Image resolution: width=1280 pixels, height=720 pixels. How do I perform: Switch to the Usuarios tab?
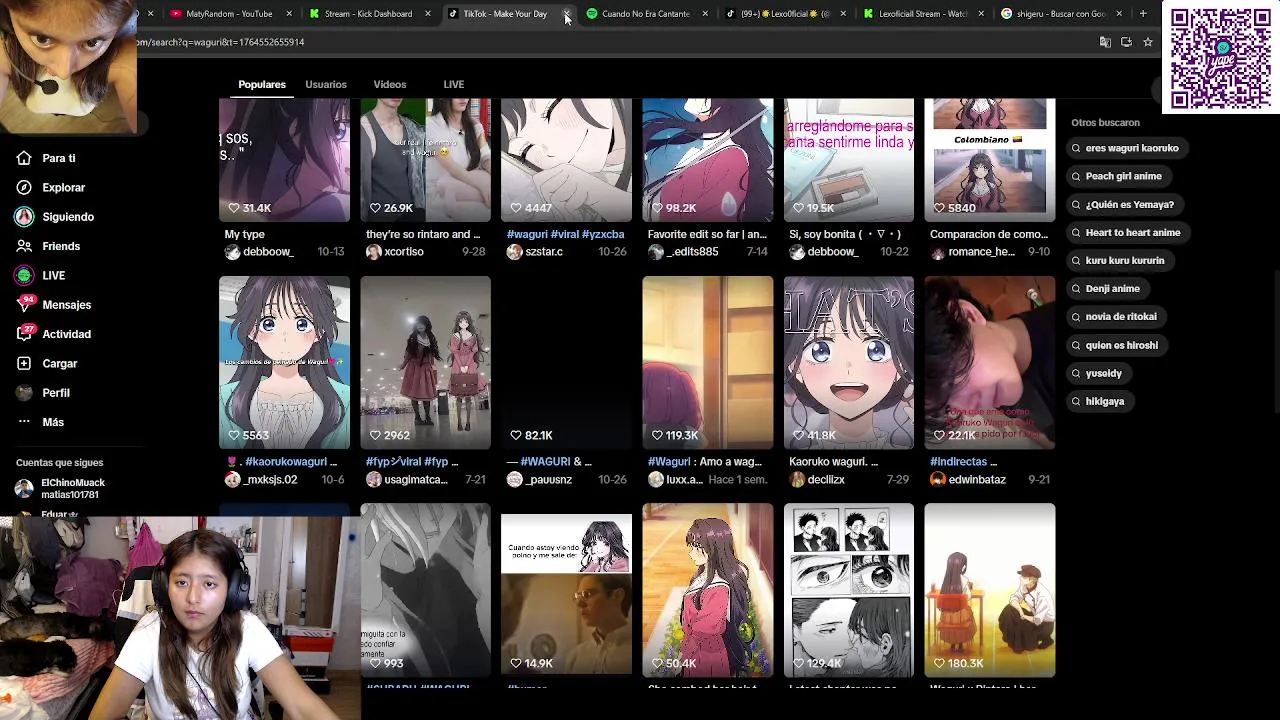pos(326,84)
